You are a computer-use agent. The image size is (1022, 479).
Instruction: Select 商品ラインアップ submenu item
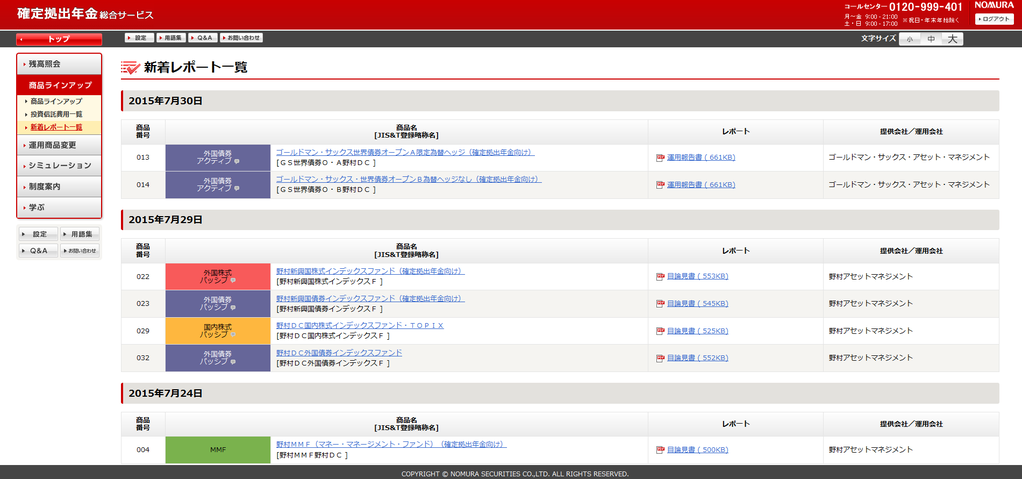56,102
